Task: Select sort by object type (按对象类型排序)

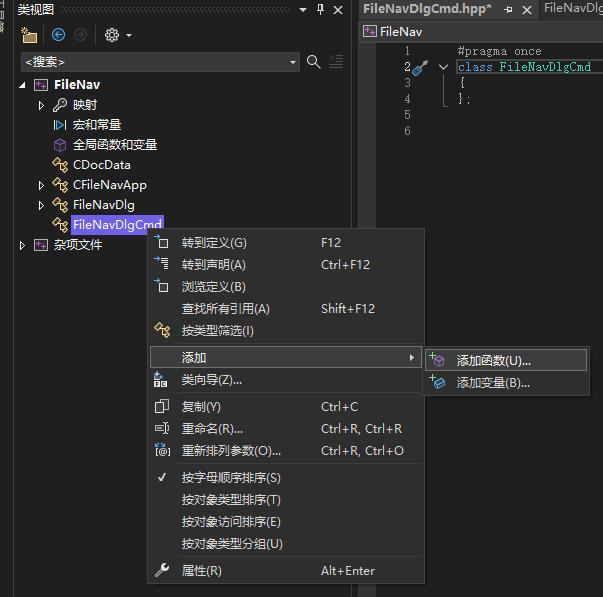Action: [231, 500]
